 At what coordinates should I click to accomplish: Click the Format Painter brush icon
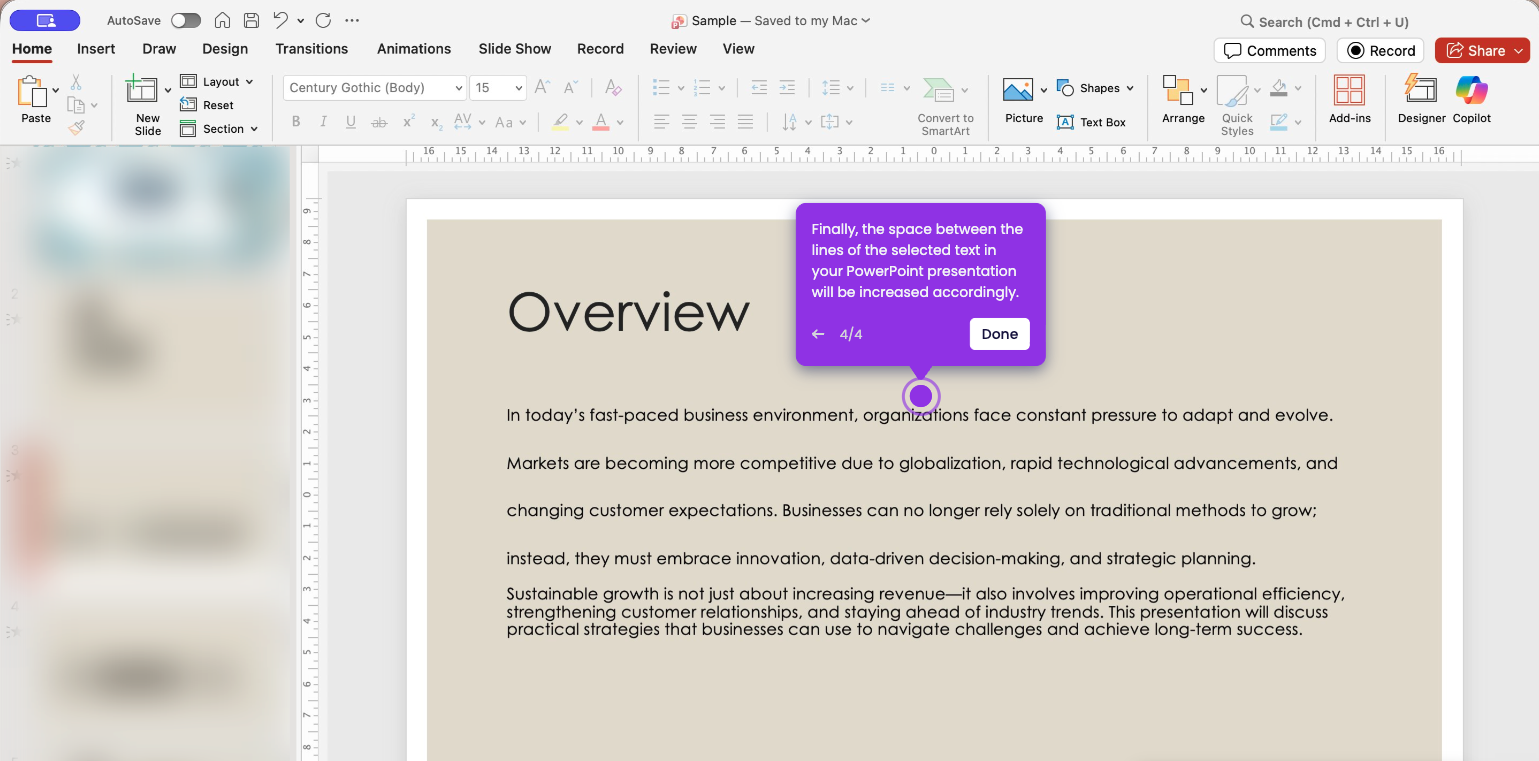76,127
